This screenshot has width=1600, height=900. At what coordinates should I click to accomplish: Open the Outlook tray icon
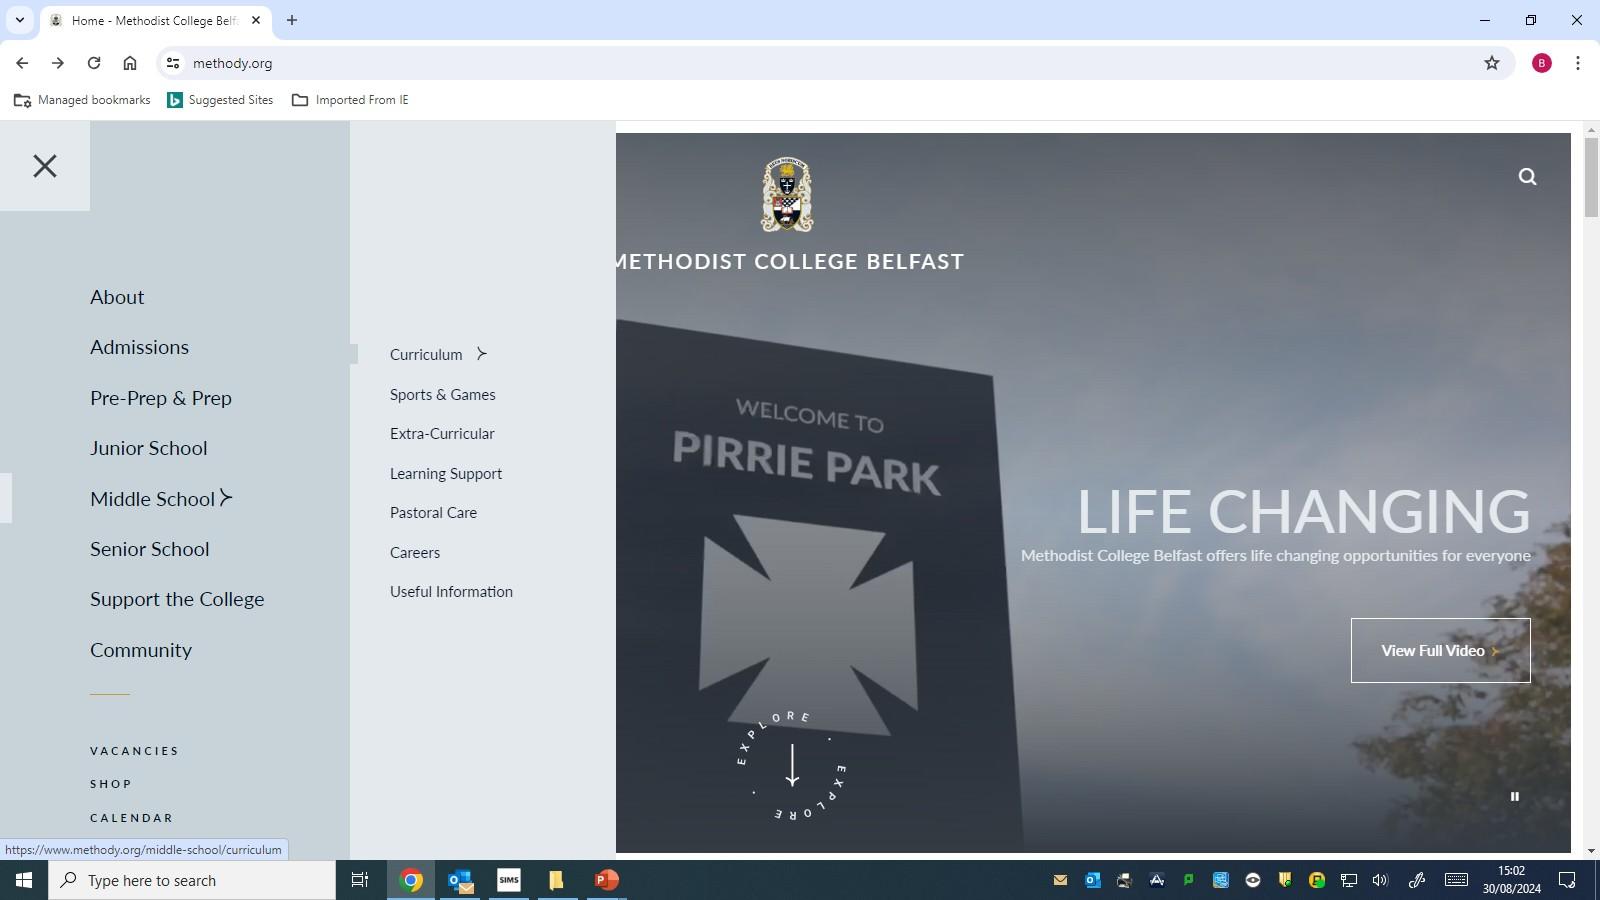point(1092,881)
